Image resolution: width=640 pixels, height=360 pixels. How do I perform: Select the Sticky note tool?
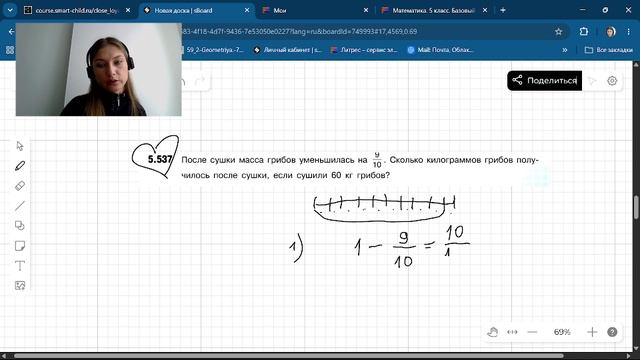(x=20, y=246)
